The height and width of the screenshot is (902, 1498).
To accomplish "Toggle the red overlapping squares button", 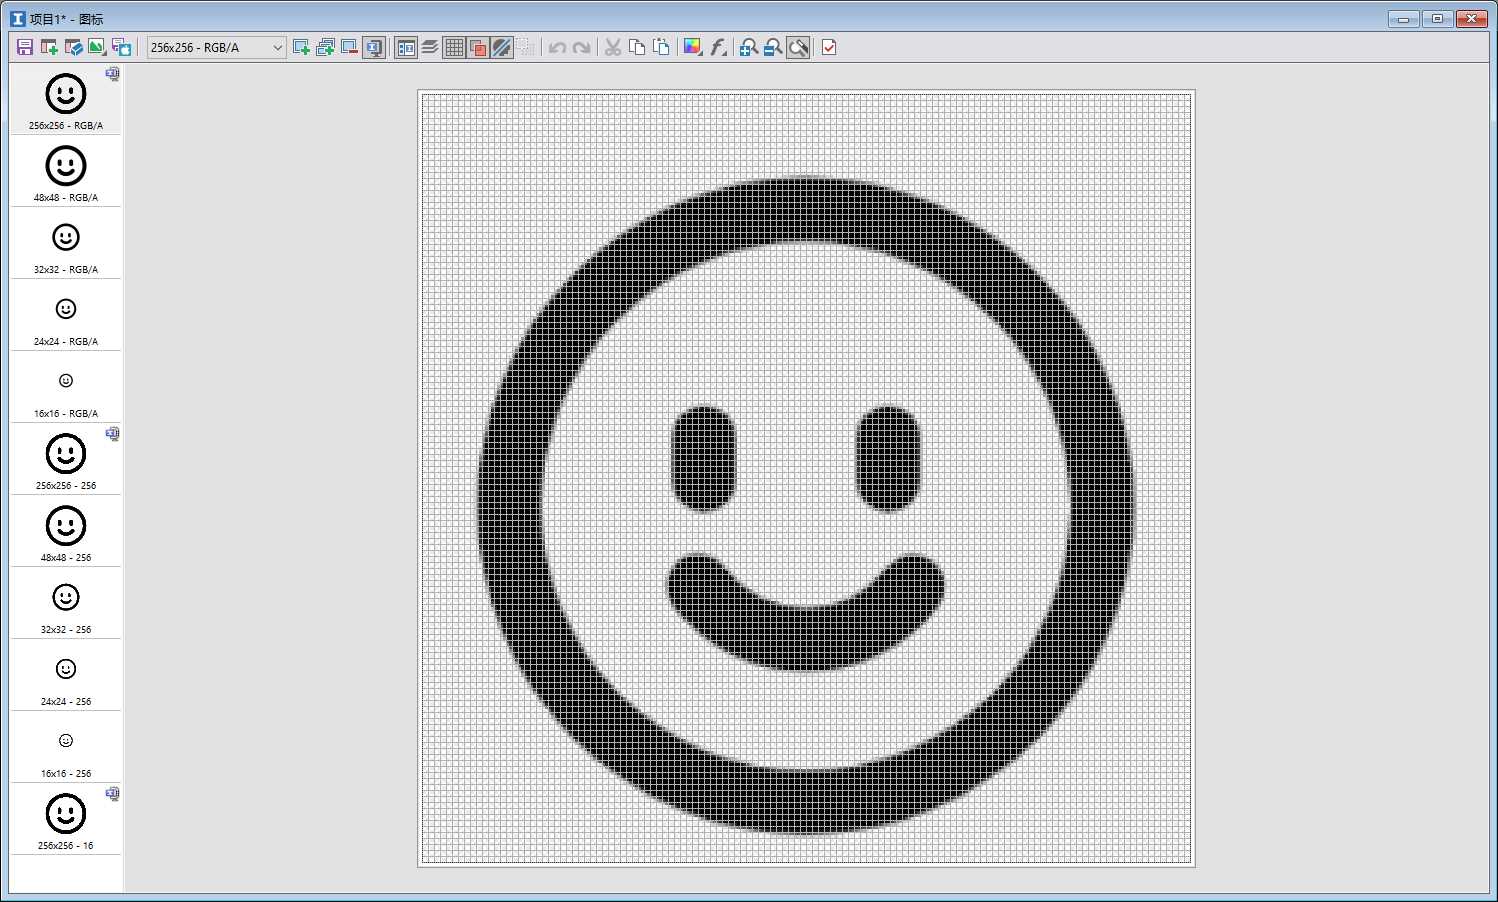I will tap(478, 47).
